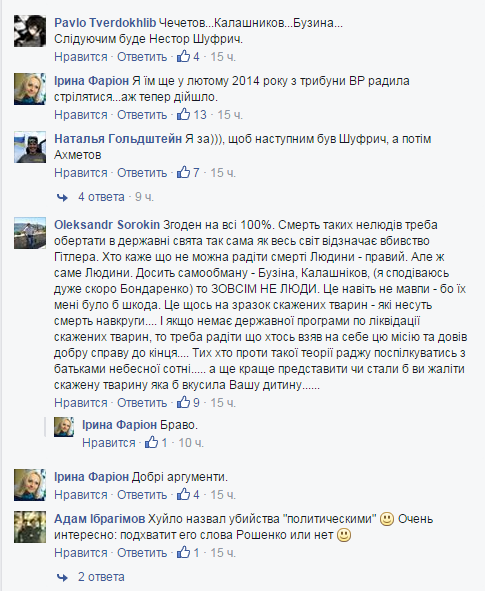Like Pavlo Tverdokhlib's comment via Нравится
Screen dimensions: 485x591
point(81,57)
